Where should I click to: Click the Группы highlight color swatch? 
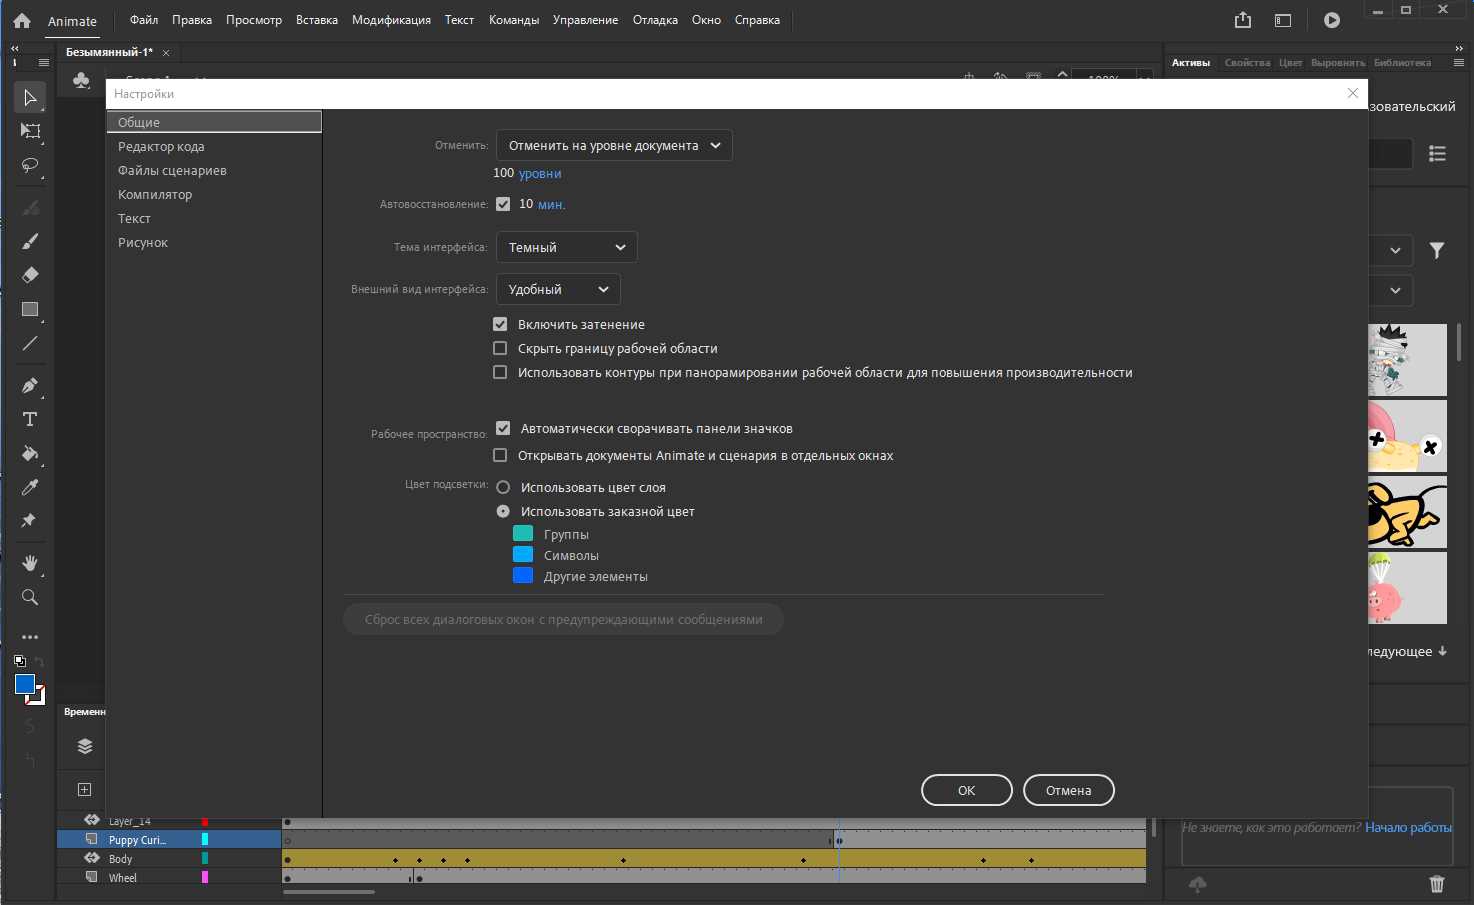click(523, 533)
